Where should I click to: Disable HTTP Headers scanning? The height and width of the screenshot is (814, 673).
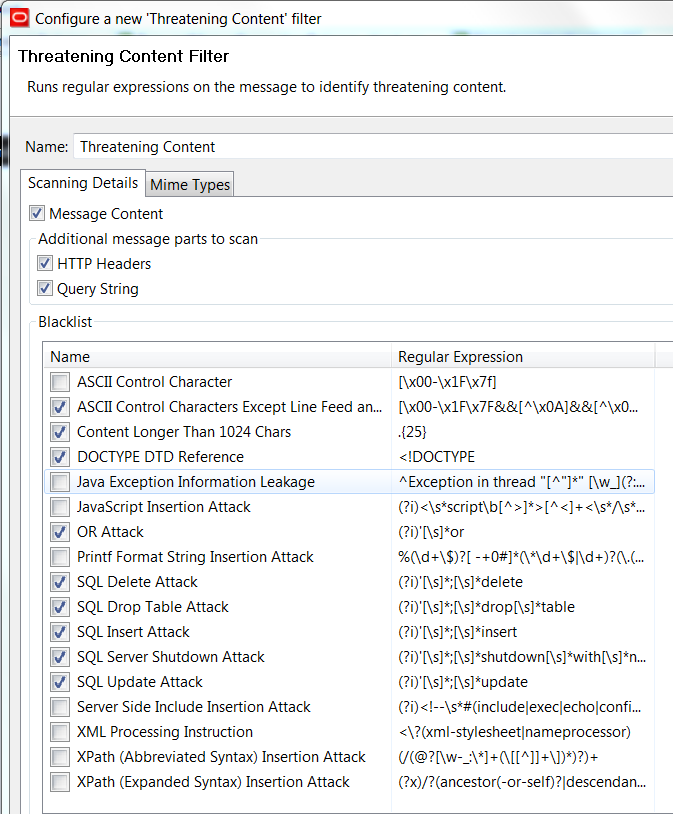(x=45, y=264)
